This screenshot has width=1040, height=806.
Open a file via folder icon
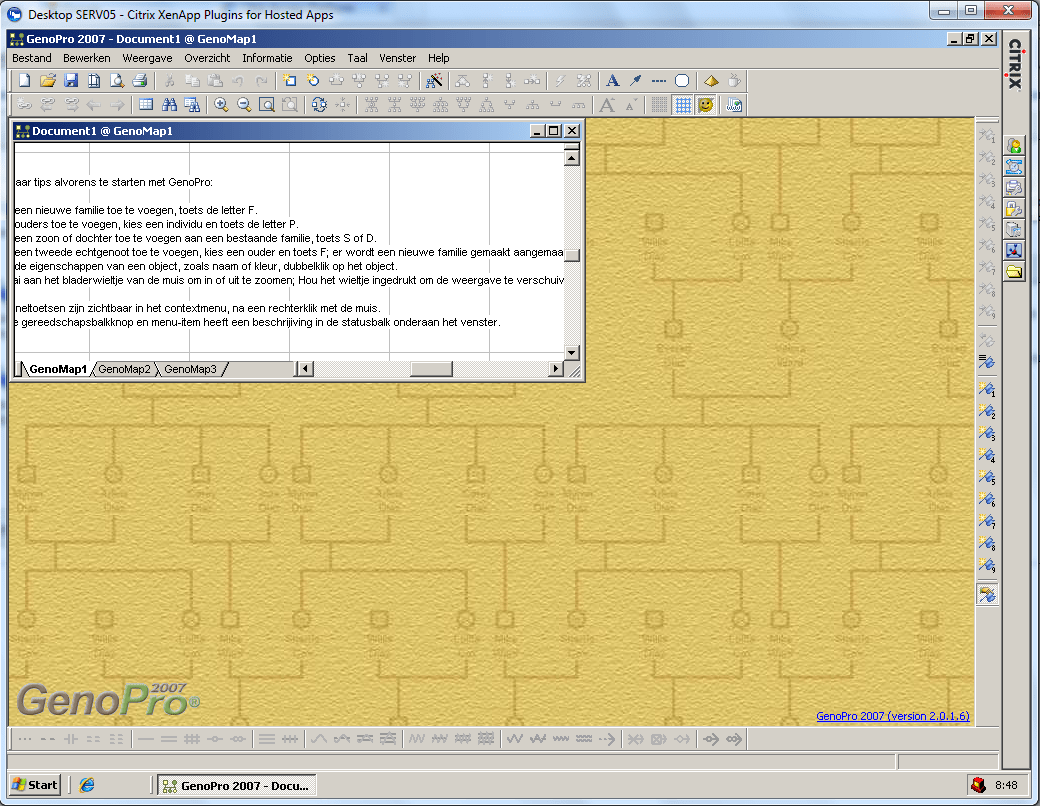(48, 81)
